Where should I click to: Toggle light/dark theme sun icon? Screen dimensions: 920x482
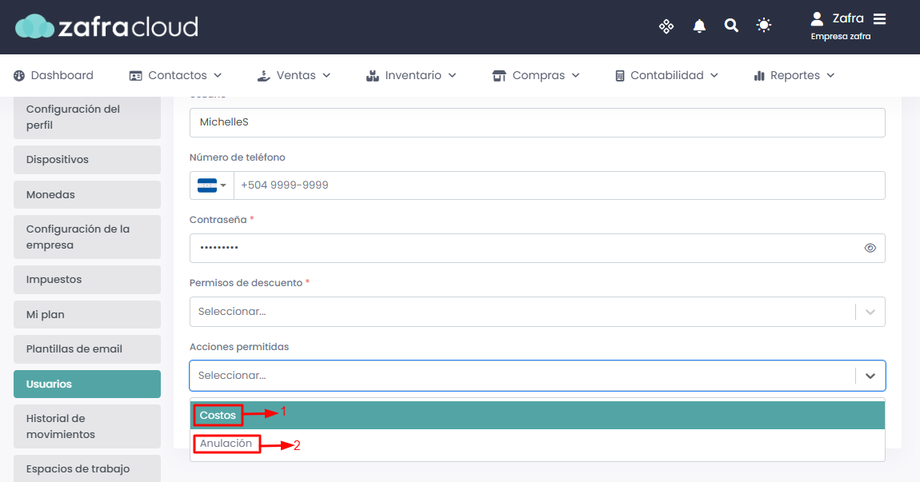(x=763, y=25)
